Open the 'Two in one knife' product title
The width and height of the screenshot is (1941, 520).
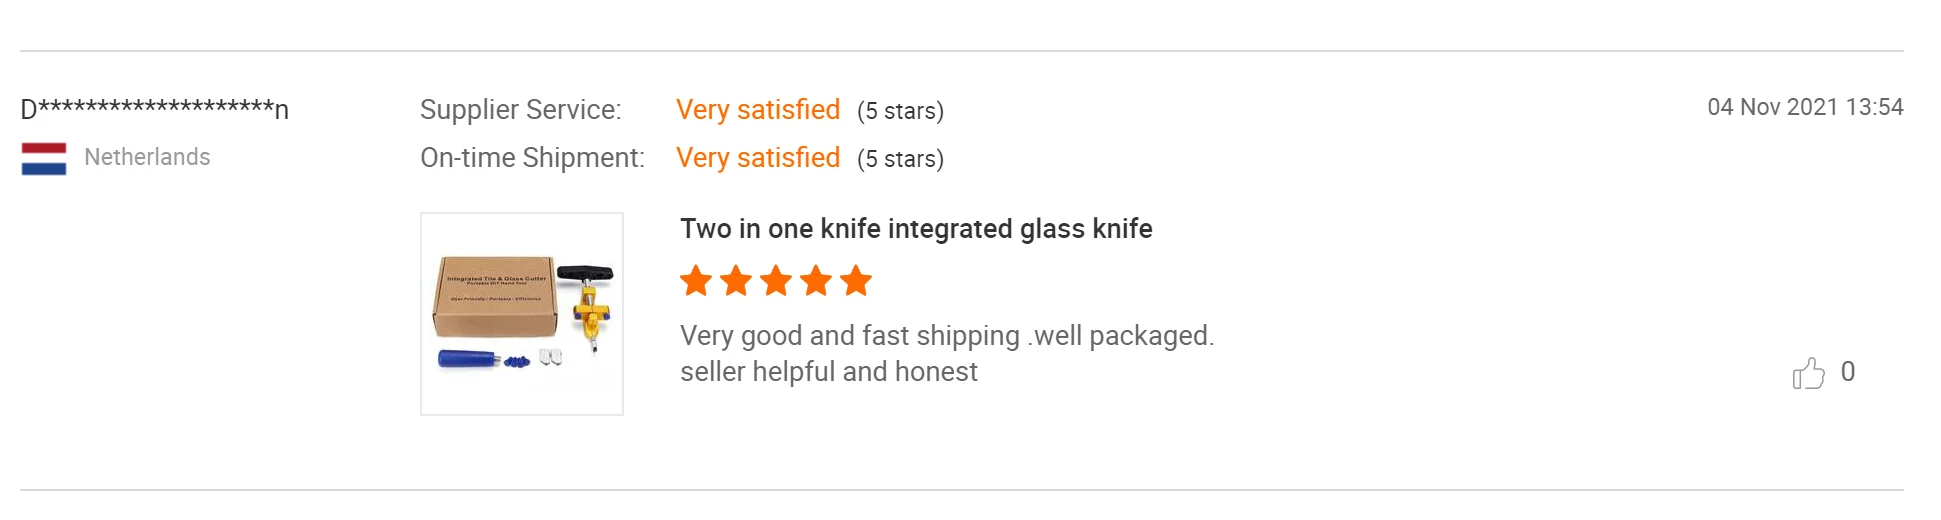pyautogui.click(x=916, y=229)
